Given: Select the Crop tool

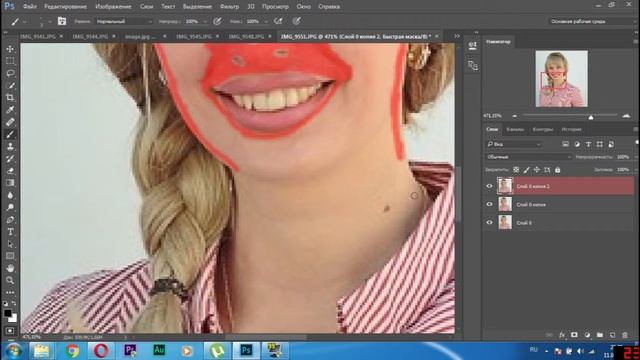Looking at the screenshot, I should tap(10, 98).
